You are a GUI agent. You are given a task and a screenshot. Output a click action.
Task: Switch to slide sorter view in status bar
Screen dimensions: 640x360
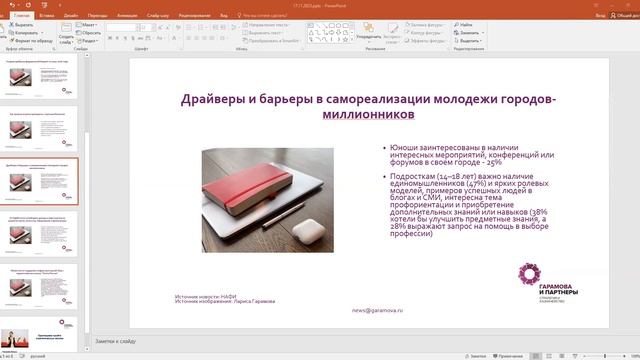(x=549, y=356)
